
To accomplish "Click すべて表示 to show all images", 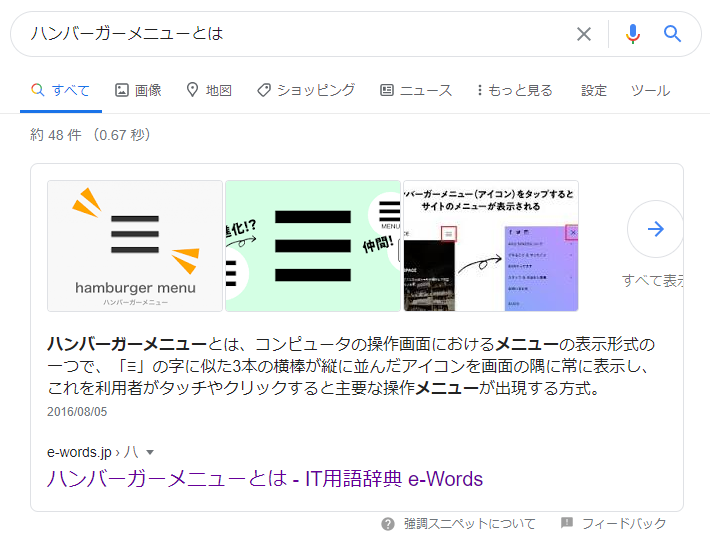I will pyautogui.click(x=652, y=280).
